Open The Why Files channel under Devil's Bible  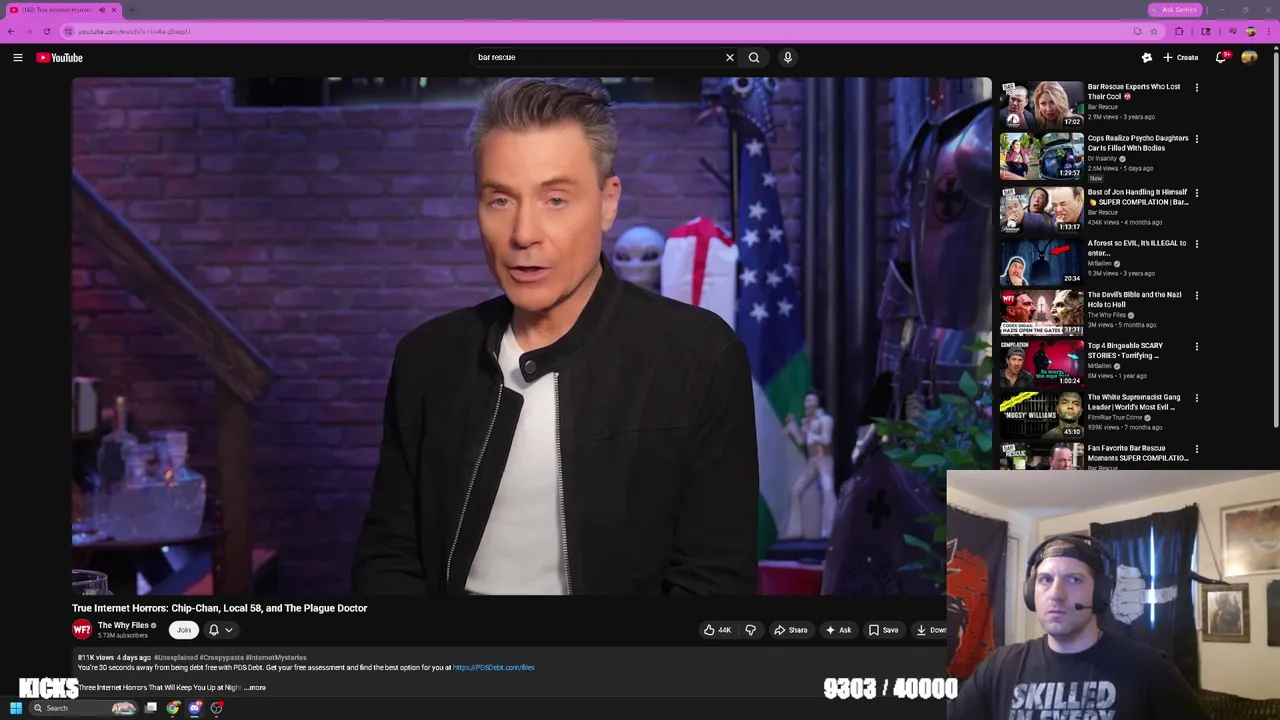pyautogui.click(x=1108, y=315)
